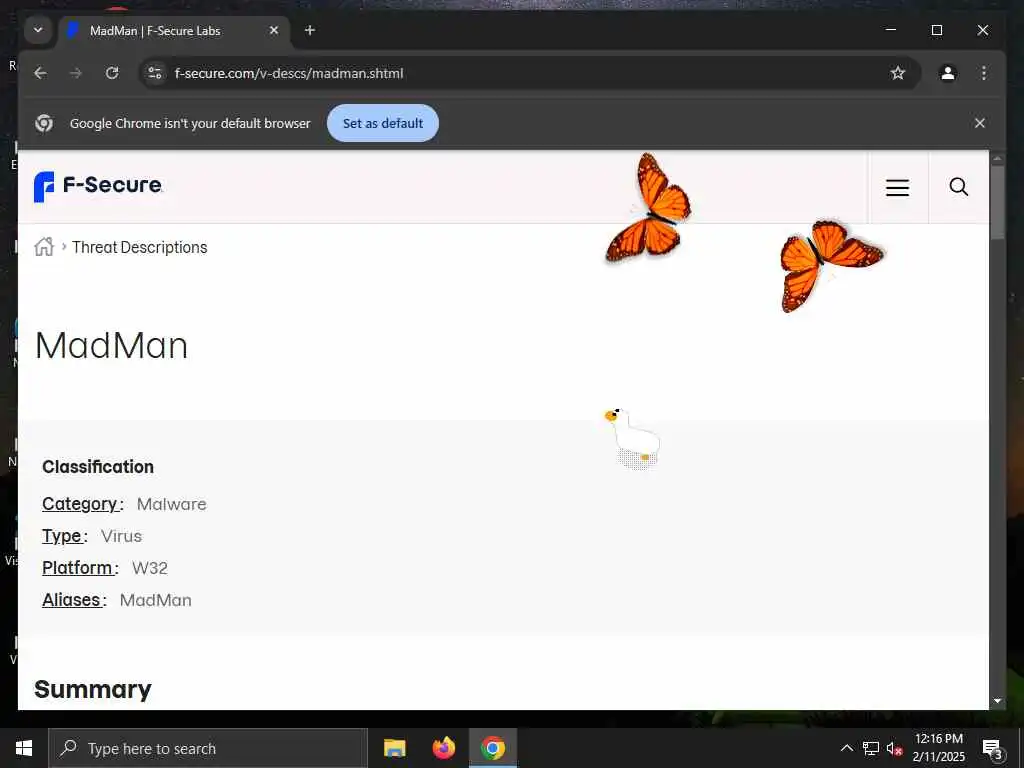This screenshot has height=768, width=1024.
Task: Click the scrollbar down arrow
Action: (997, 701)
